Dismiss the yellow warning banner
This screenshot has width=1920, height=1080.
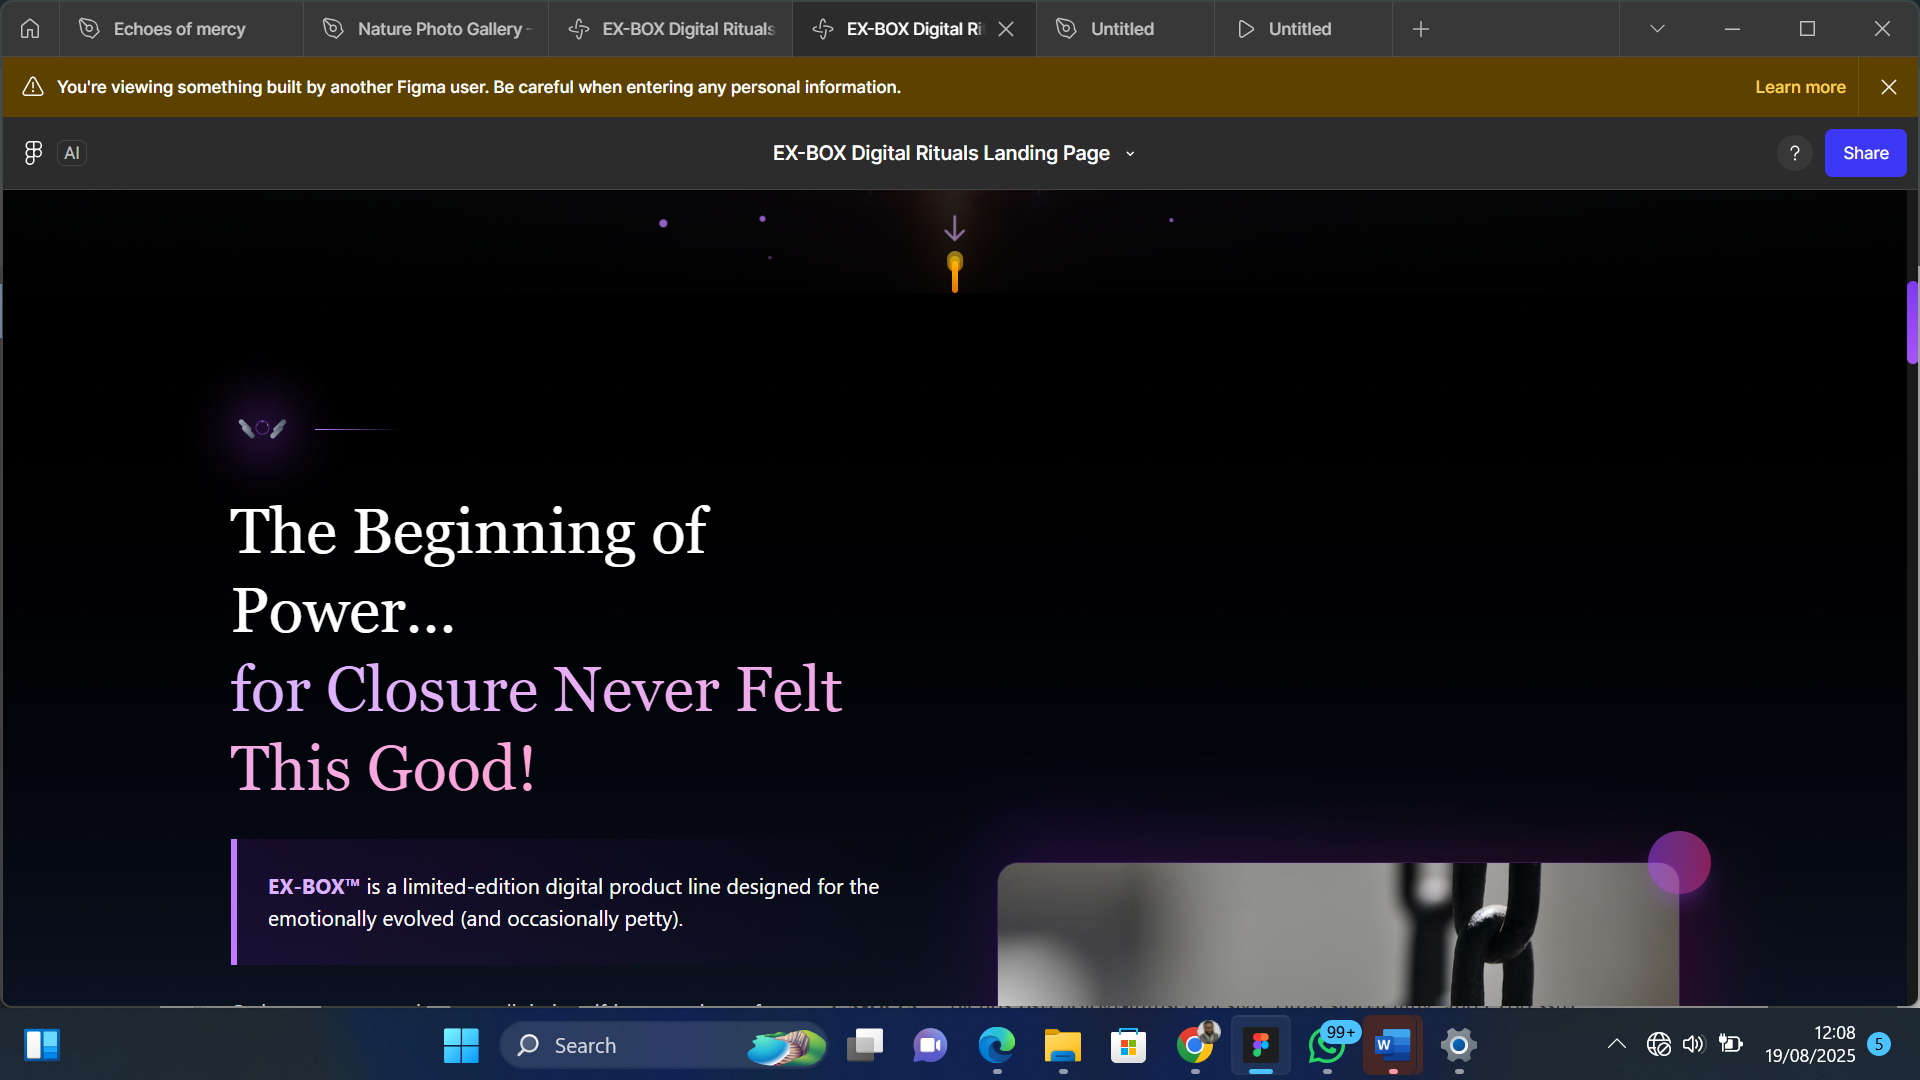pos(1888,87)
